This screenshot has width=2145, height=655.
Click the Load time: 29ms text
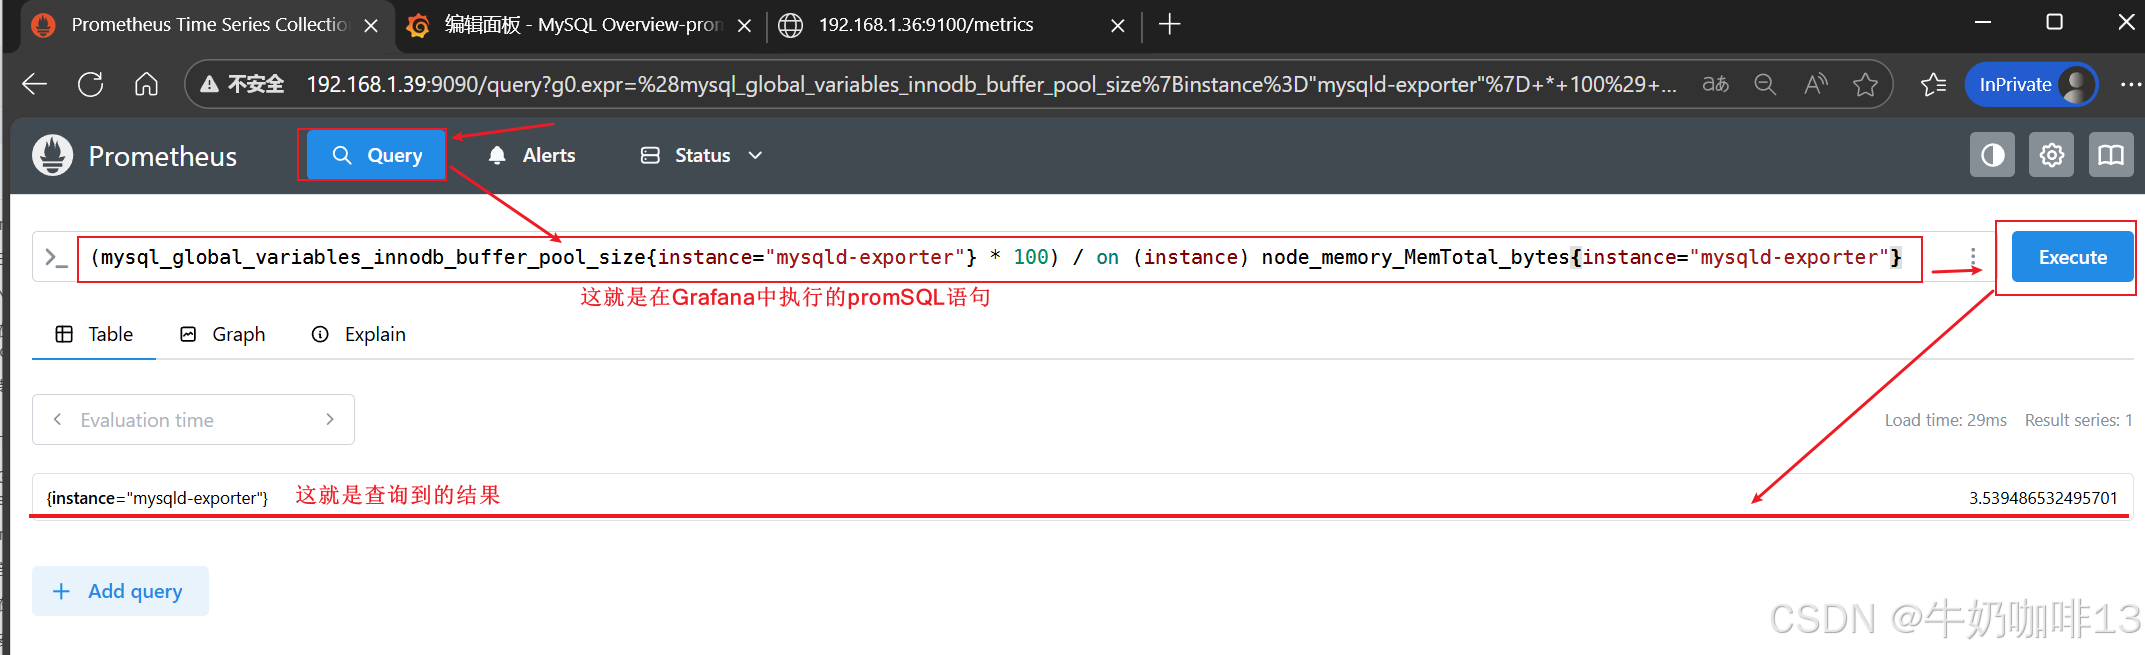point(1946,420)
